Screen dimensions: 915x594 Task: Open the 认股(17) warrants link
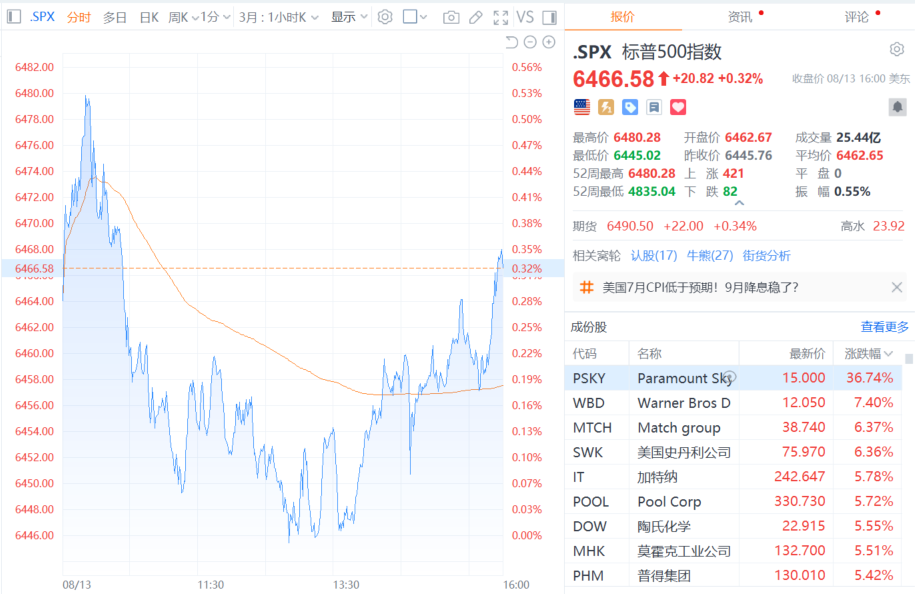coord(654,256)
